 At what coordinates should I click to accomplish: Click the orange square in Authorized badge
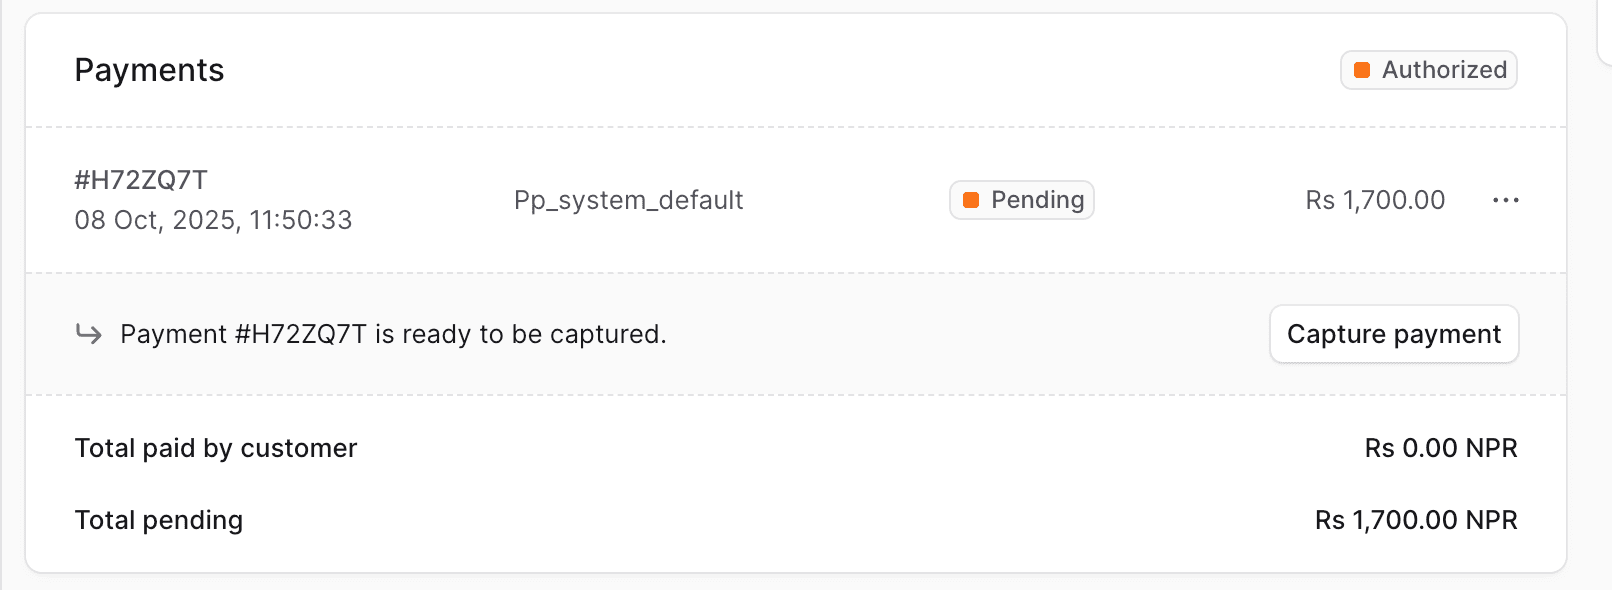tap(1362, 70)
